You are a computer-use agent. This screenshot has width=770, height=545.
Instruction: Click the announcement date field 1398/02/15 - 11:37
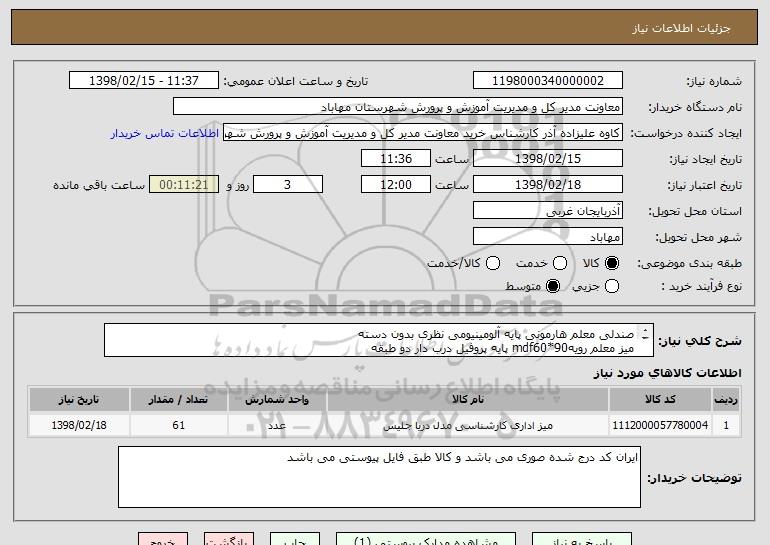[x=144, y=81]
